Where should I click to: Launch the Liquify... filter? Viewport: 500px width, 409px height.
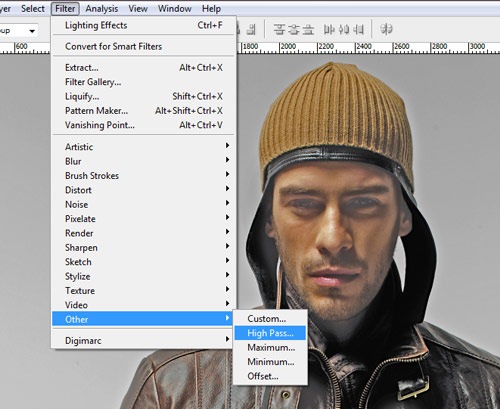143,96
